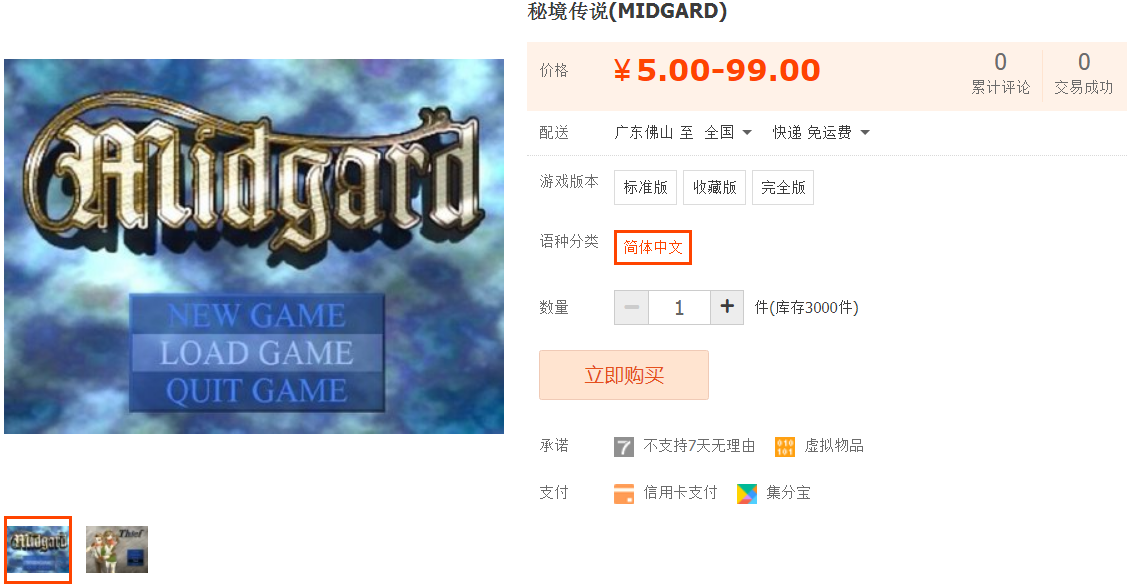Click the large Midgard product image
The height and width of the screenshot is (588, 1133).
(254, 246)
